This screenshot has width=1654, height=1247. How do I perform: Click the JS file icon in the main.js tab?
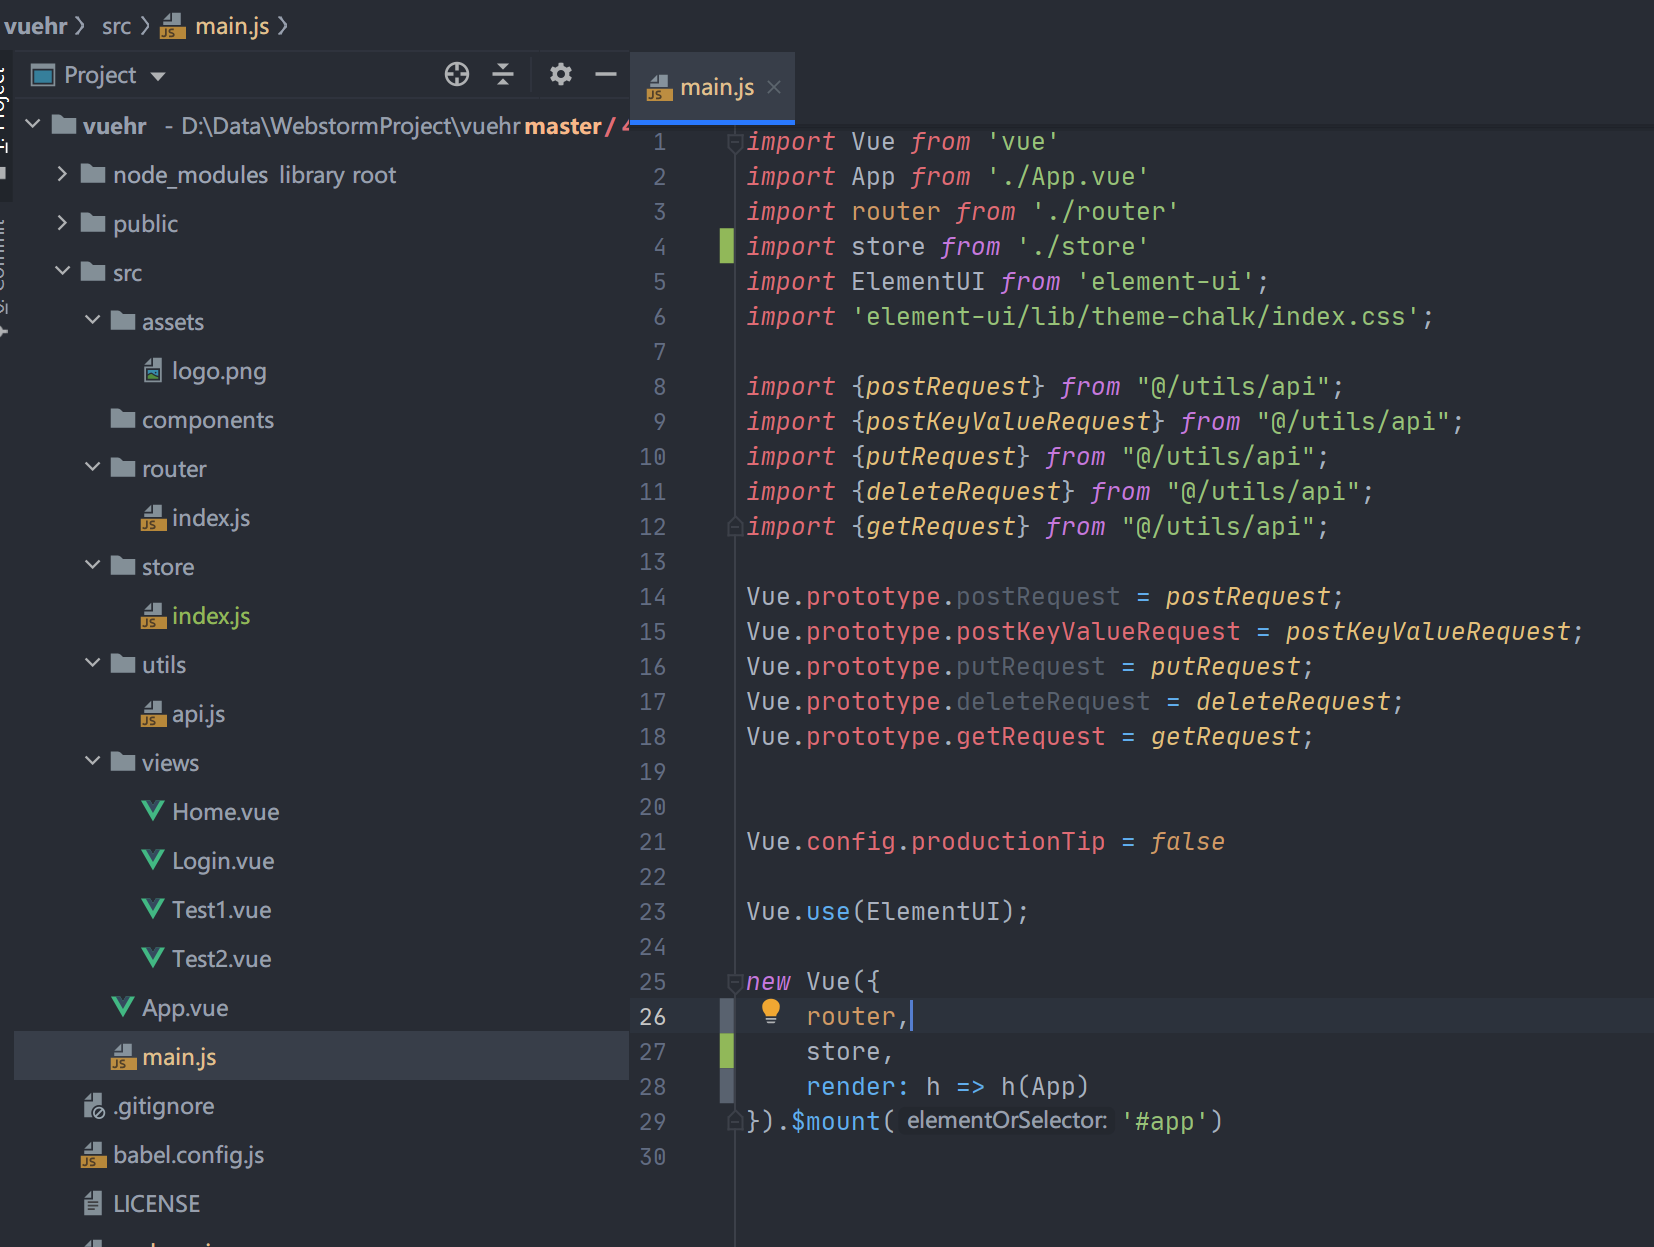pos(659,88)
